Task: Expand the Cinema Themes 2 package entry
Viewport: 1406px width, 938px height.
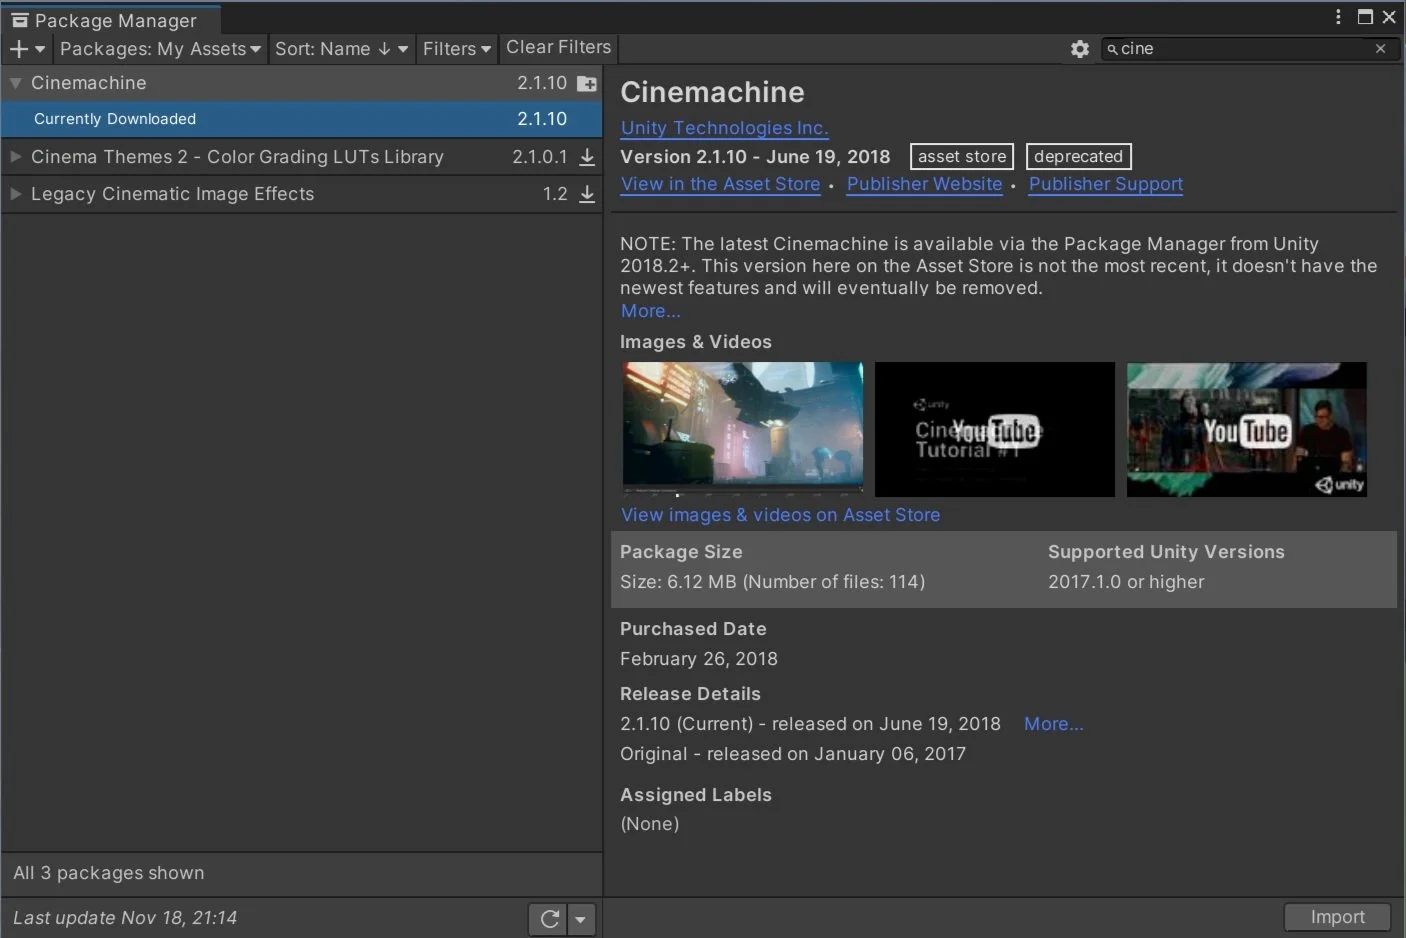Action: pos(15,157)
